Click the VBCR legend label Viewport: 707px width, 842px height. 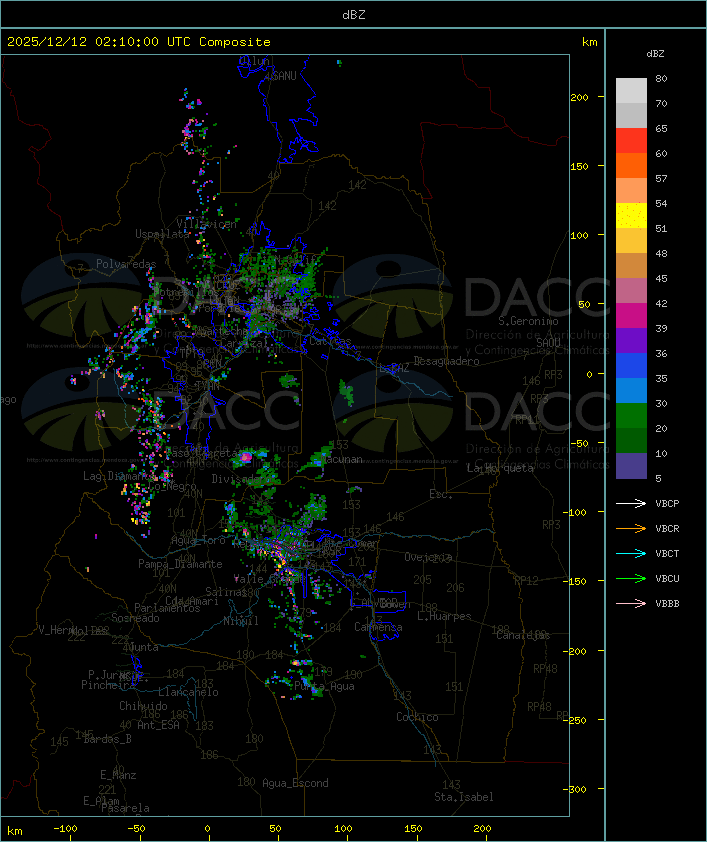[x=667, y=528]
